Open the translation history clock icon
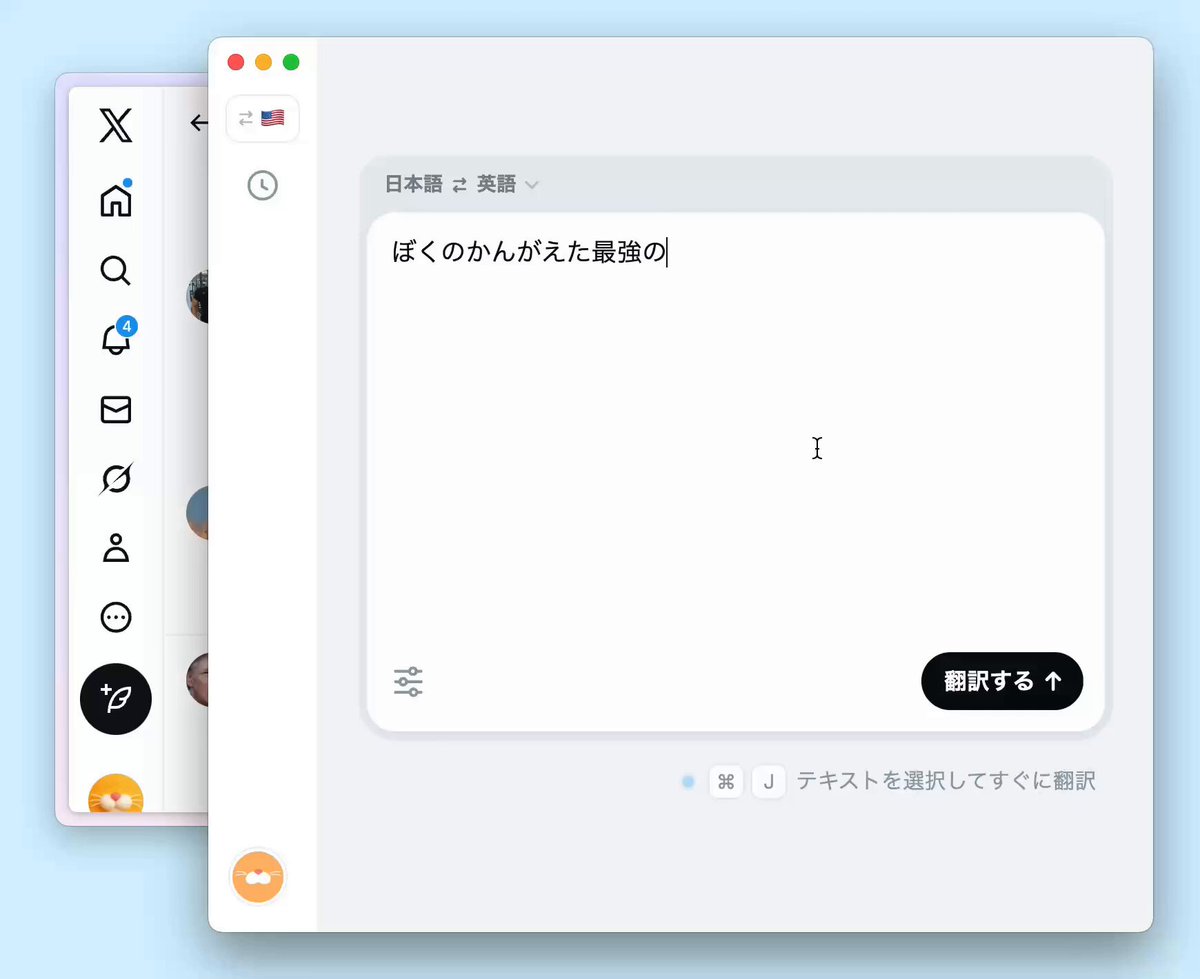The height and width of the screenshot is (979, 1200). [263, 185]
